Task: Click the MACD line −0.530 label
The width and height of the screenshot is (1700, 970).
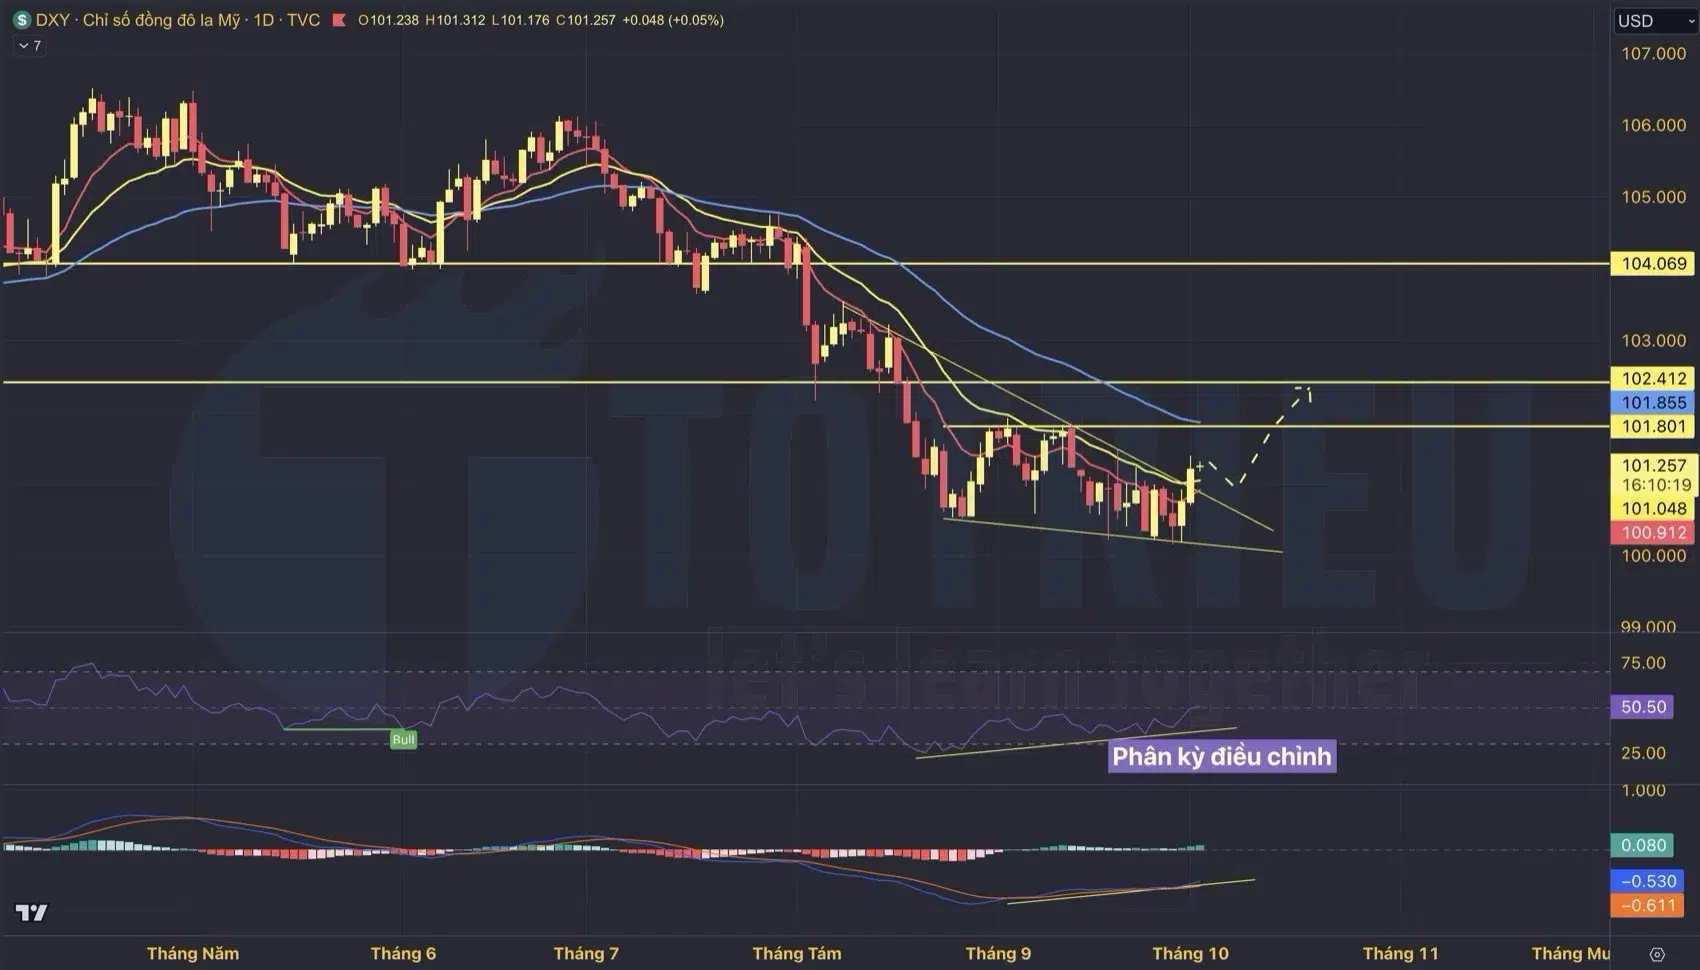Action: [x=1648, y=881]
